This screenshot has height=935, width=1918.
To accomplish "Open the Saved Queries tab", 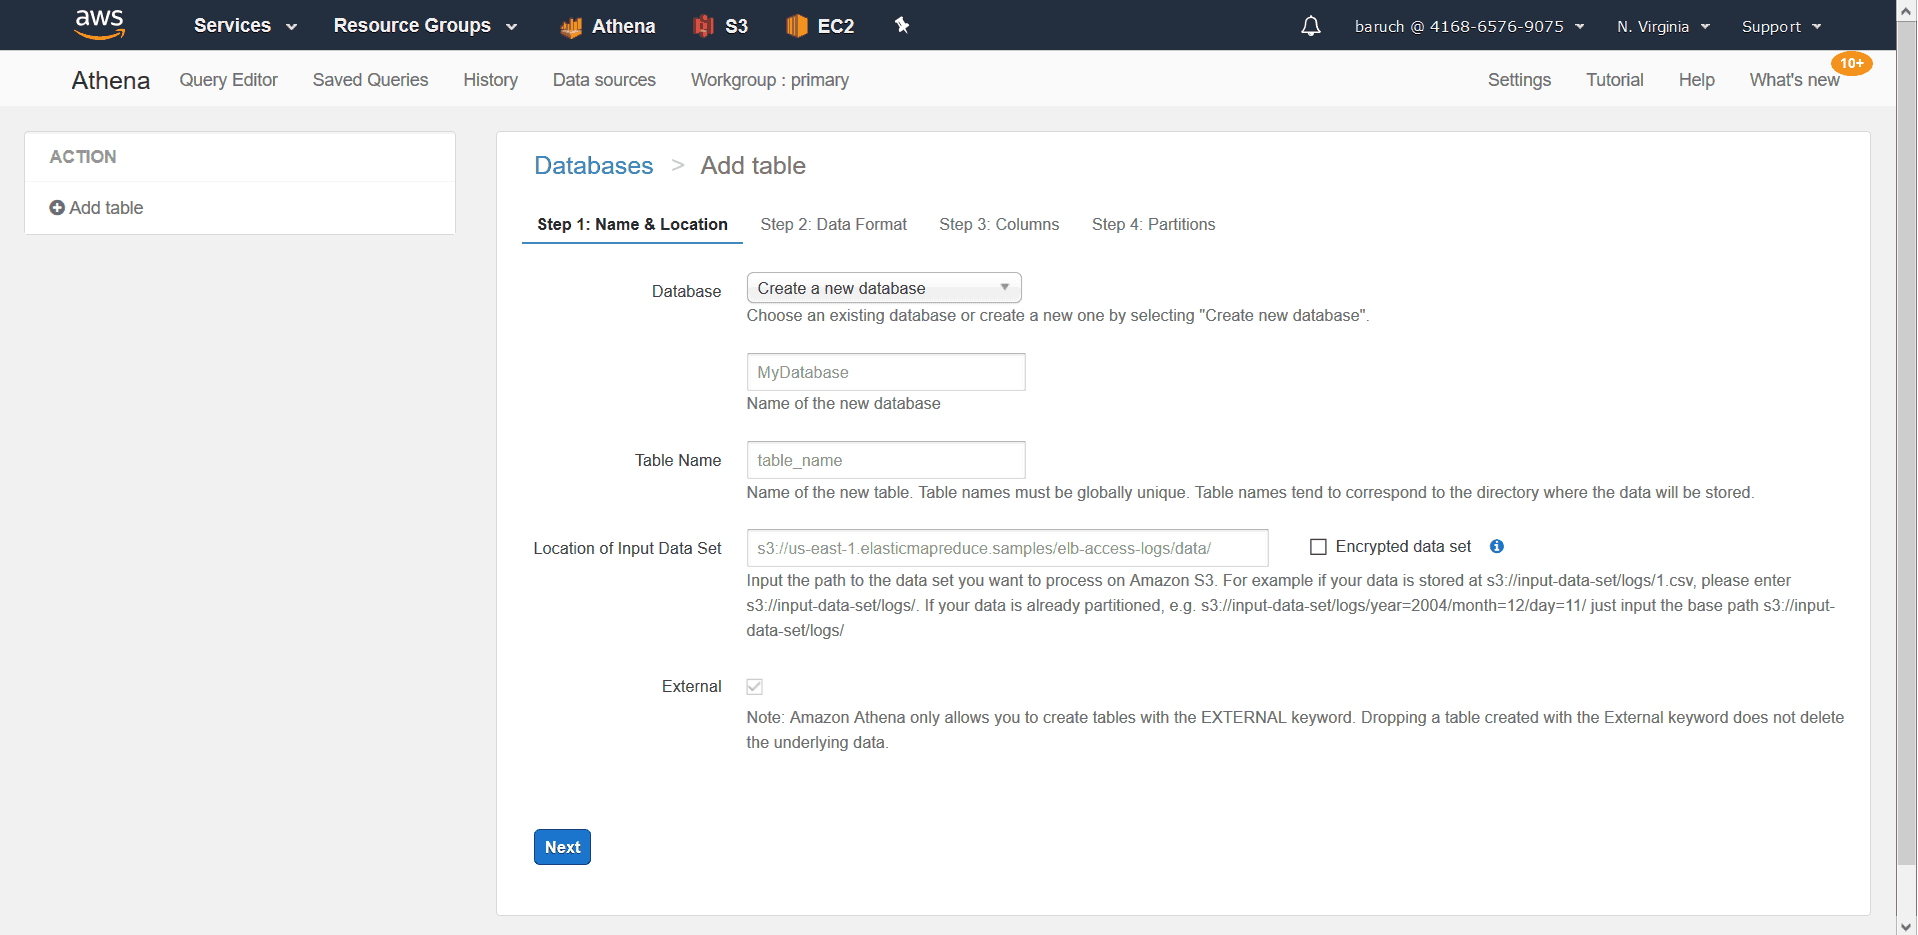I will coord(370,80).
